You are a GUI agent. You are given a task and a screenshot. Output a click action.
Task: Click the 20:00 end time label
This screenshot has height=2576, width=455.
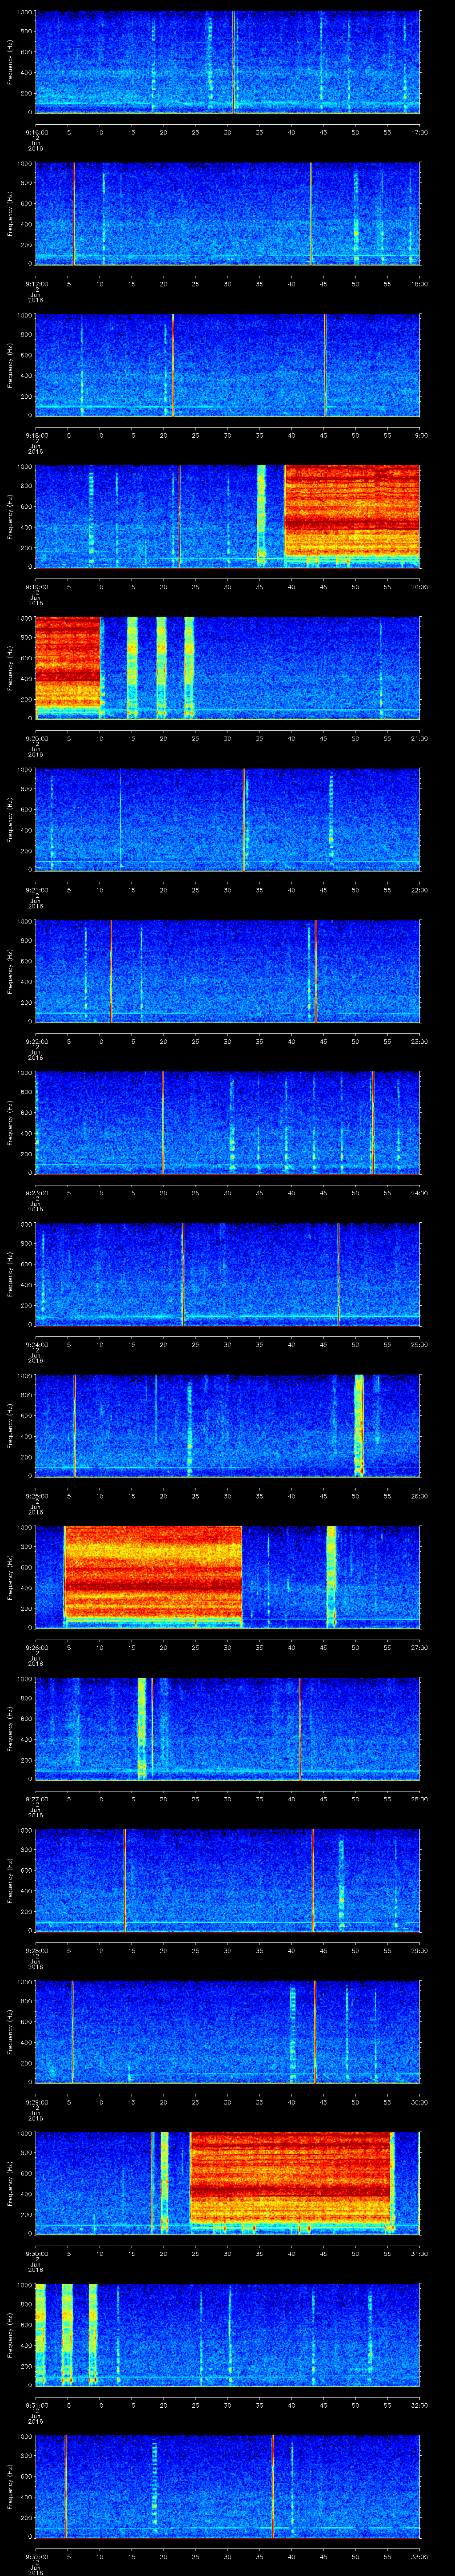pos(420,587)
